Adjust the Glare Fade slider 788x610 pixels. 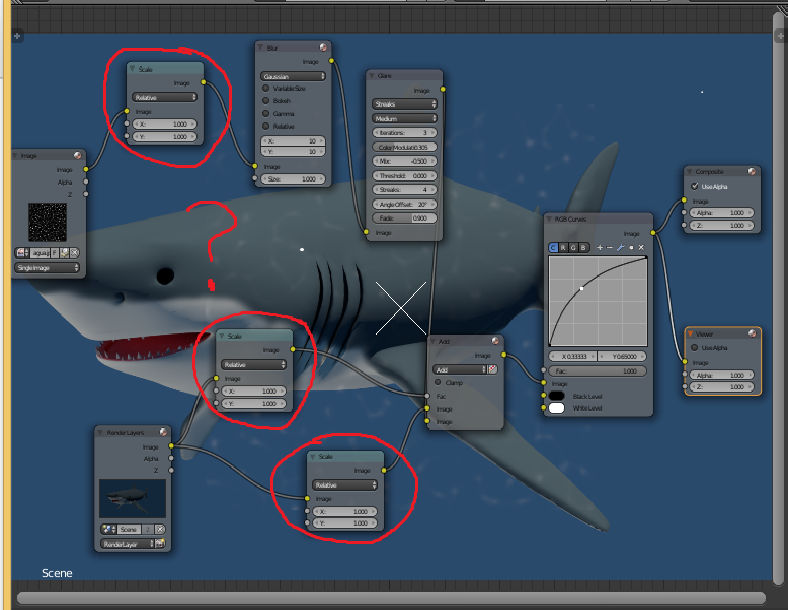(405, 218)
